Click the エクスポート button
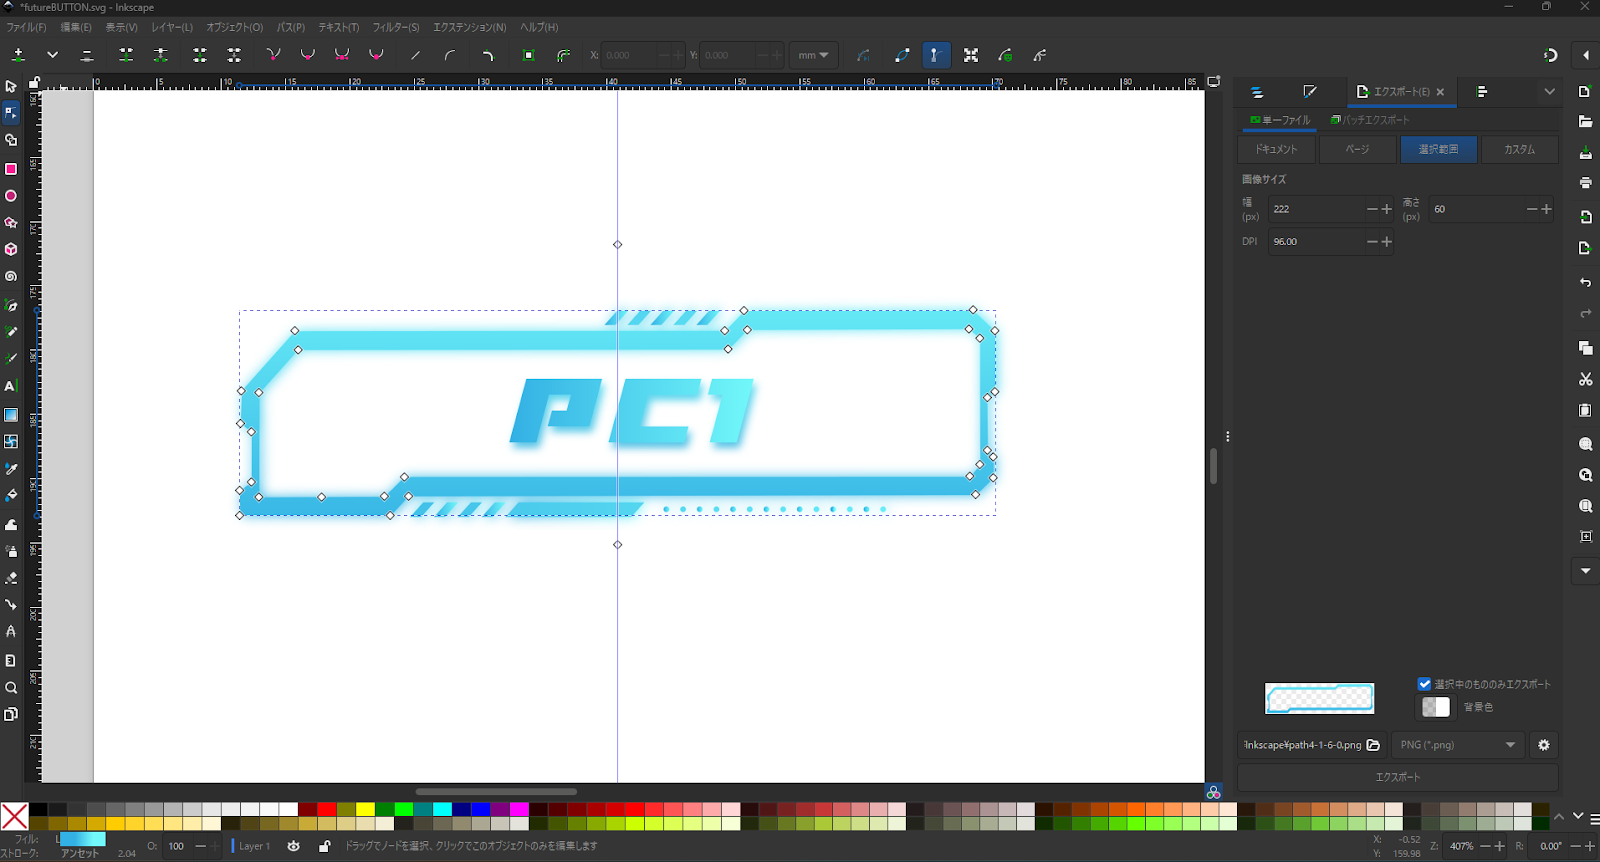 1398,777
